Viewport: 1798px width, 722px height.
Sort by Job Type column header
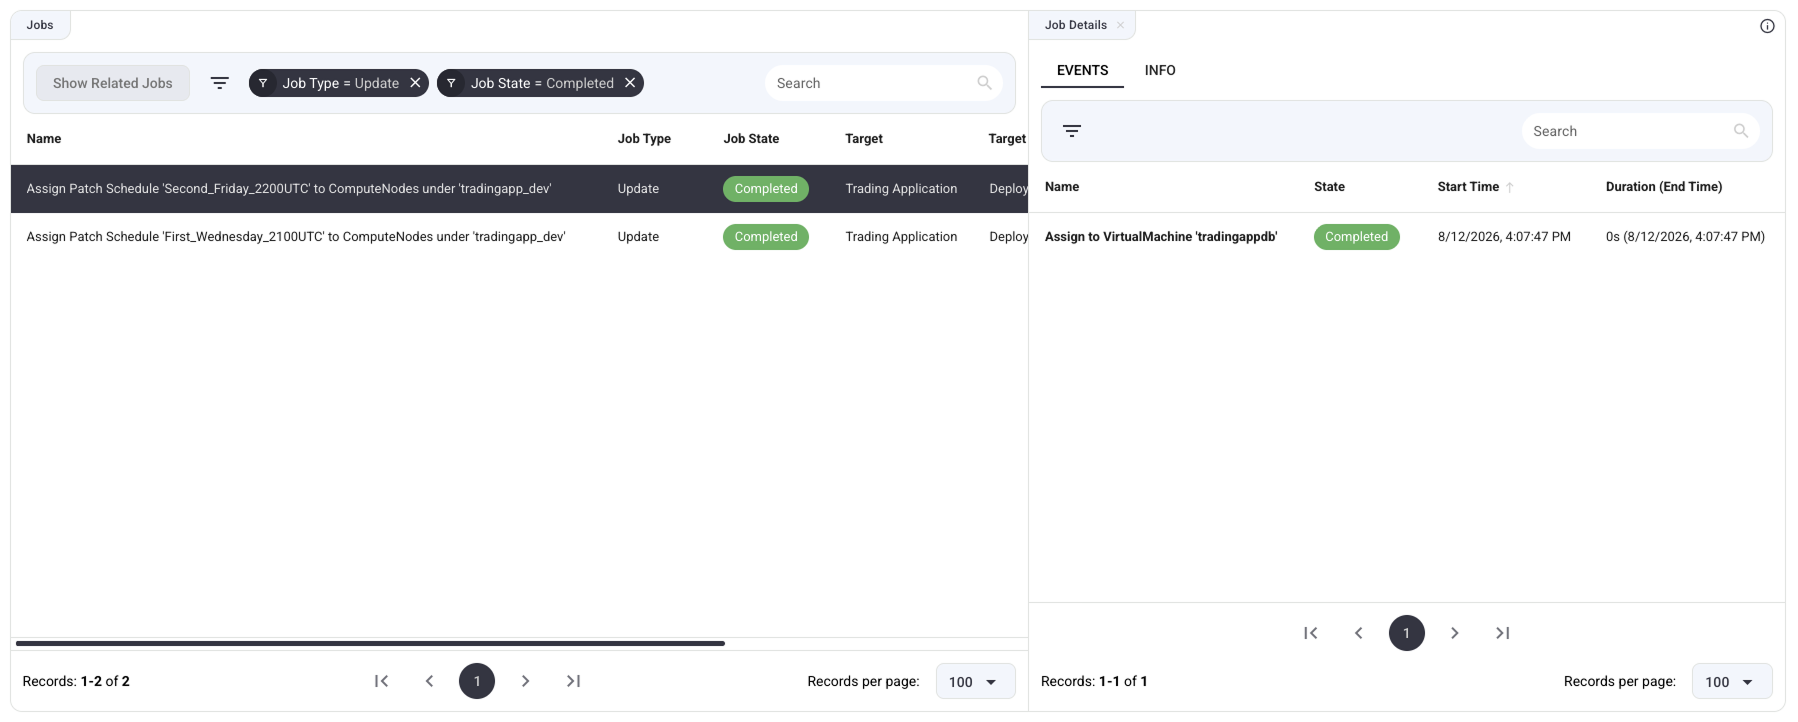[x=644, y=139]
